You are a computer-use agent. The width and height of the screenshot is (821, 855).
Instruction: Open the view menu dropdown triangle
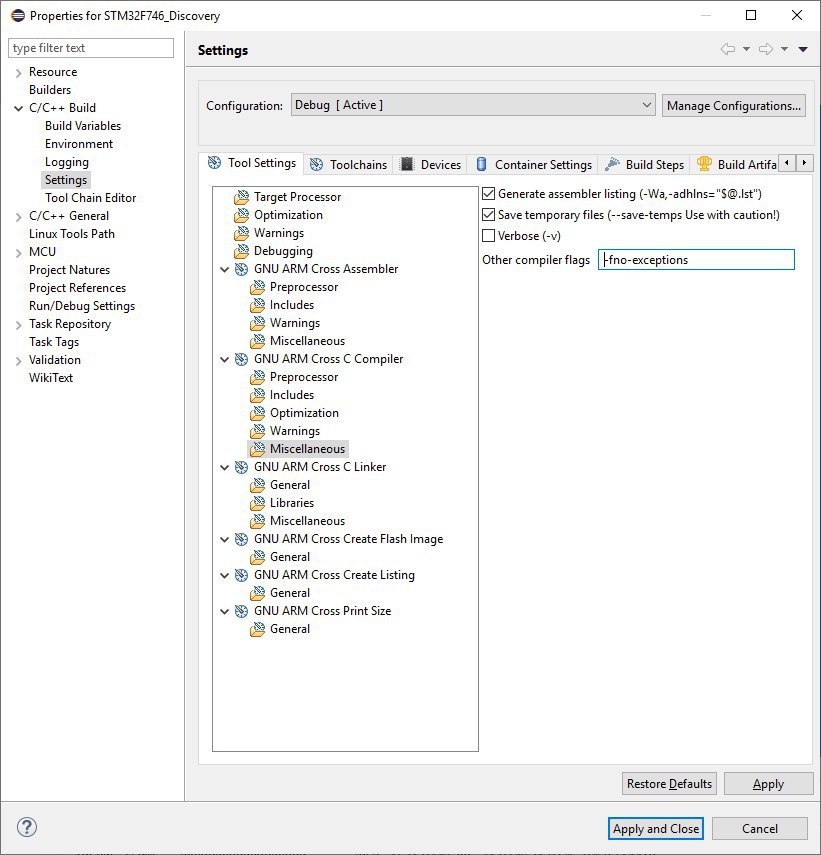point(803,49)
